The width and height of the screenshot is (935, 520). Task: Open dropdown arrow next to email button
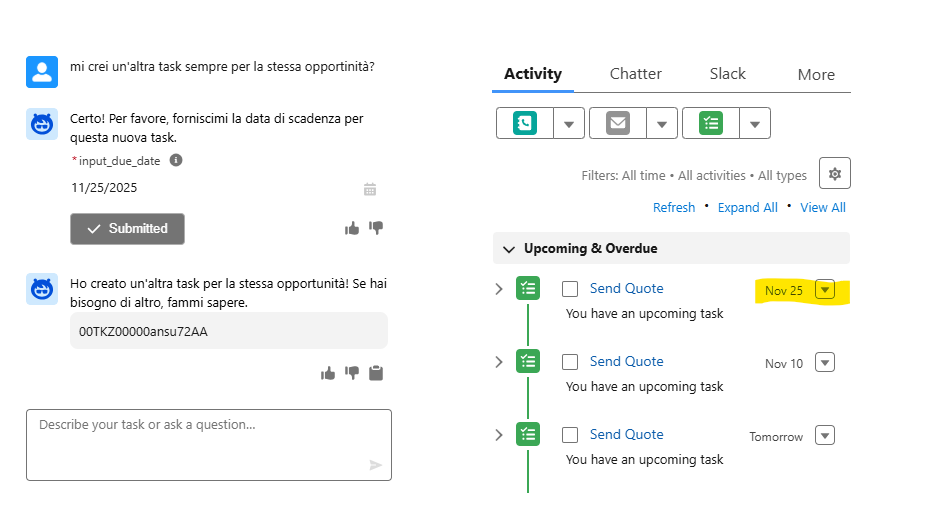[662, 124]
